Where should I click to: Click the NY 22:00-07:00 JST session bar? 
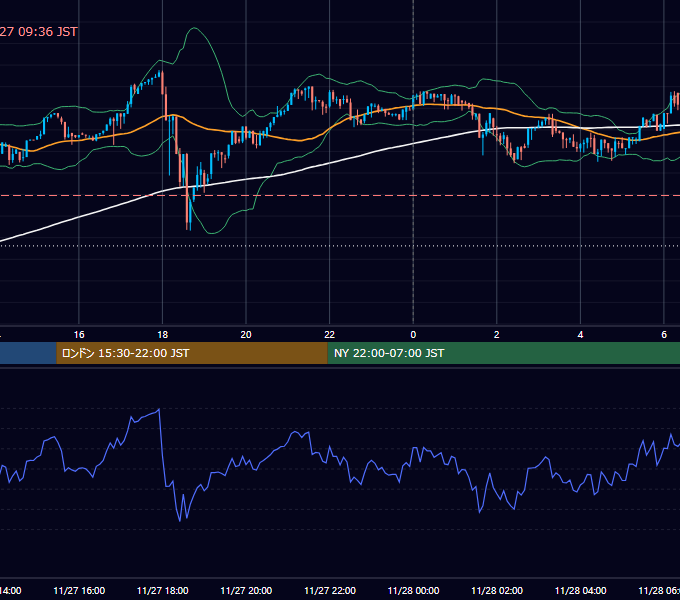coord(503,353)
